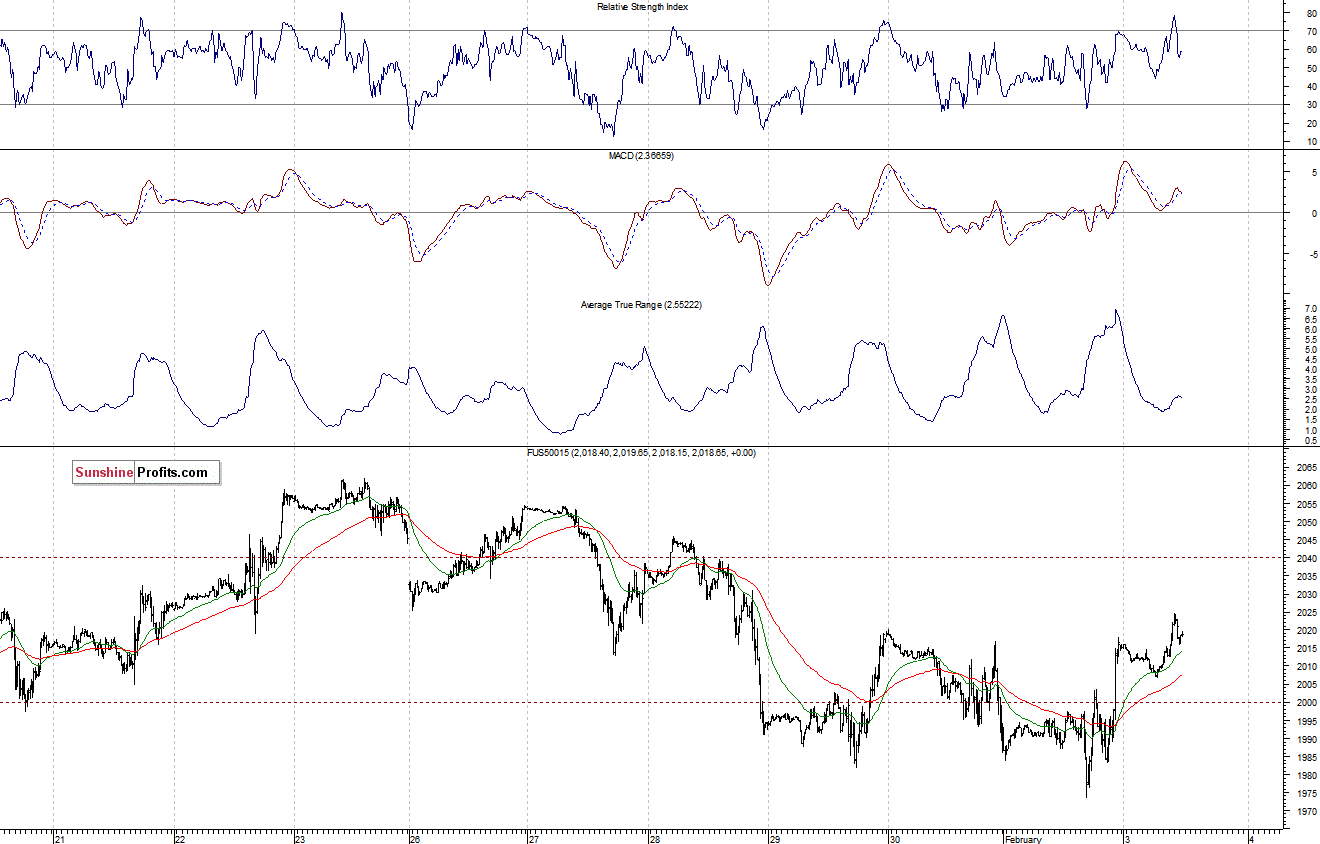The width and height of the screenshot is (1320, 844).
Task: Click the 28 date axis label
Action: (x=654, y=839)
